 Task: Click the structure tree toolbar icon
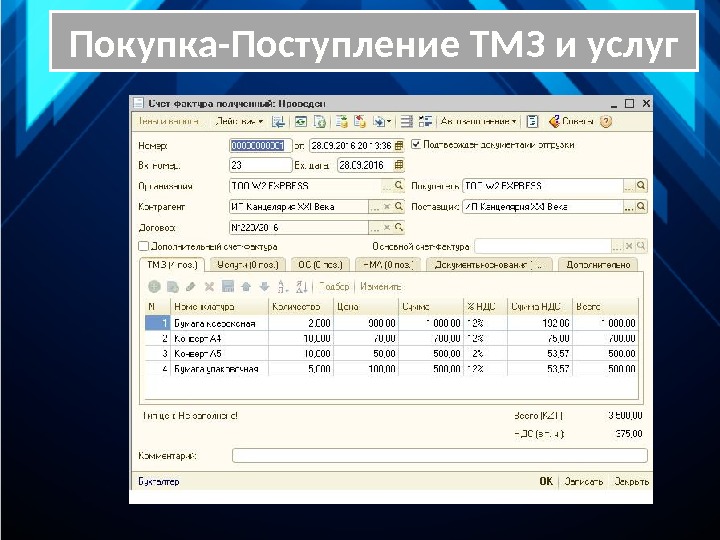tap(426, 122)
